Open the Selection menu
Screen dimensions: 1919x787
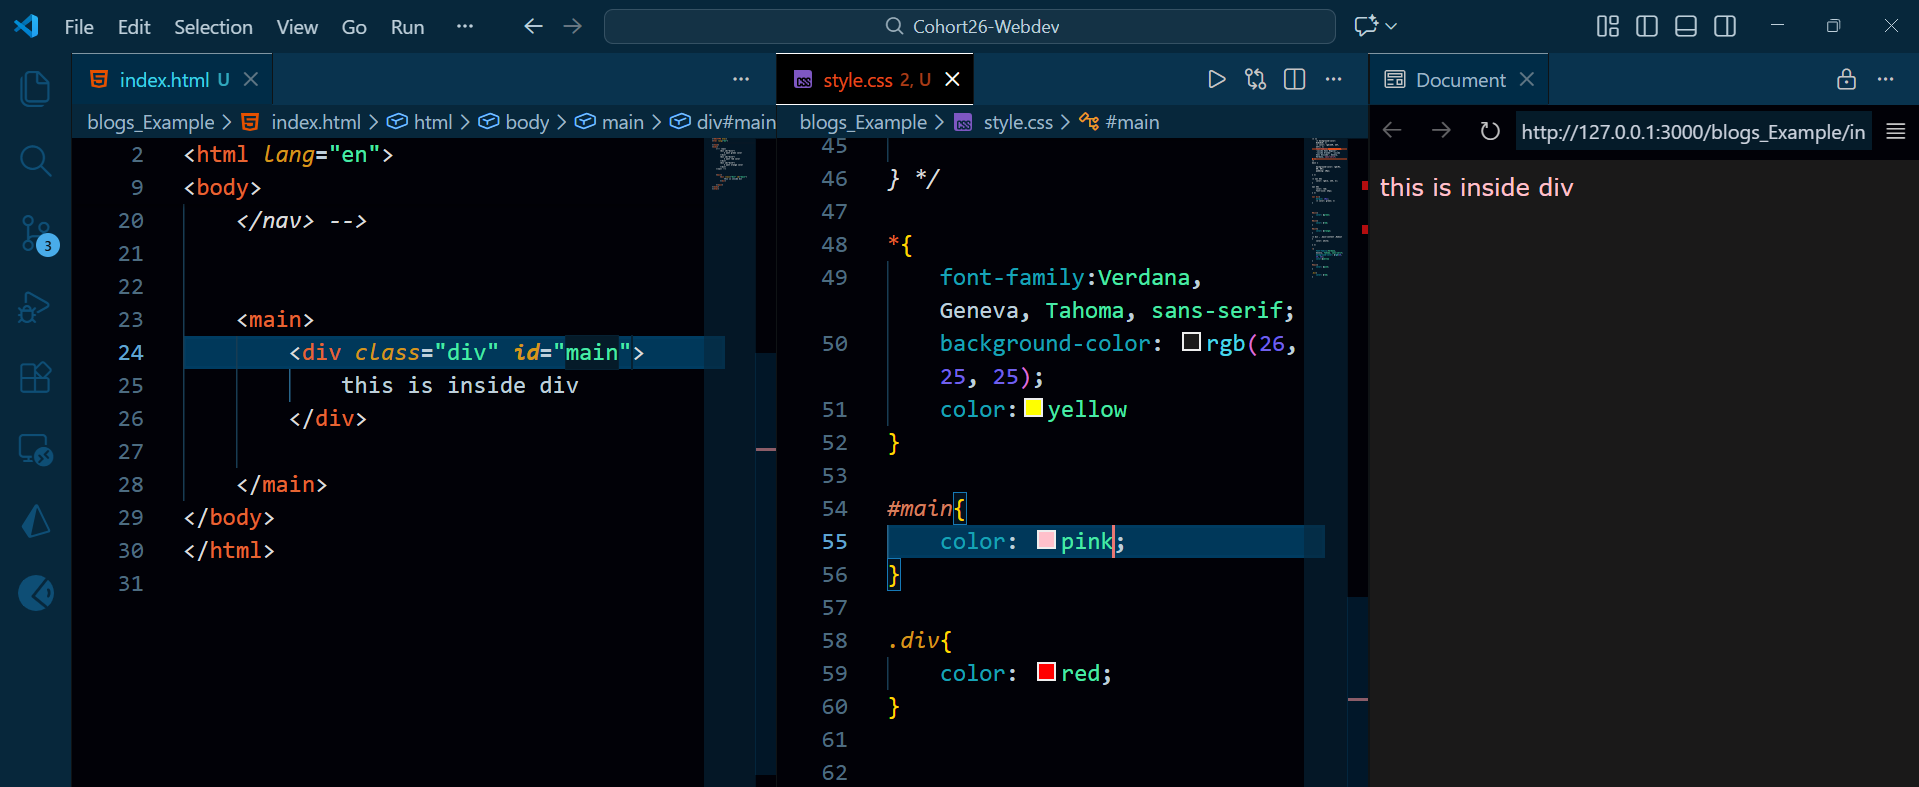[x=213, y=27]
